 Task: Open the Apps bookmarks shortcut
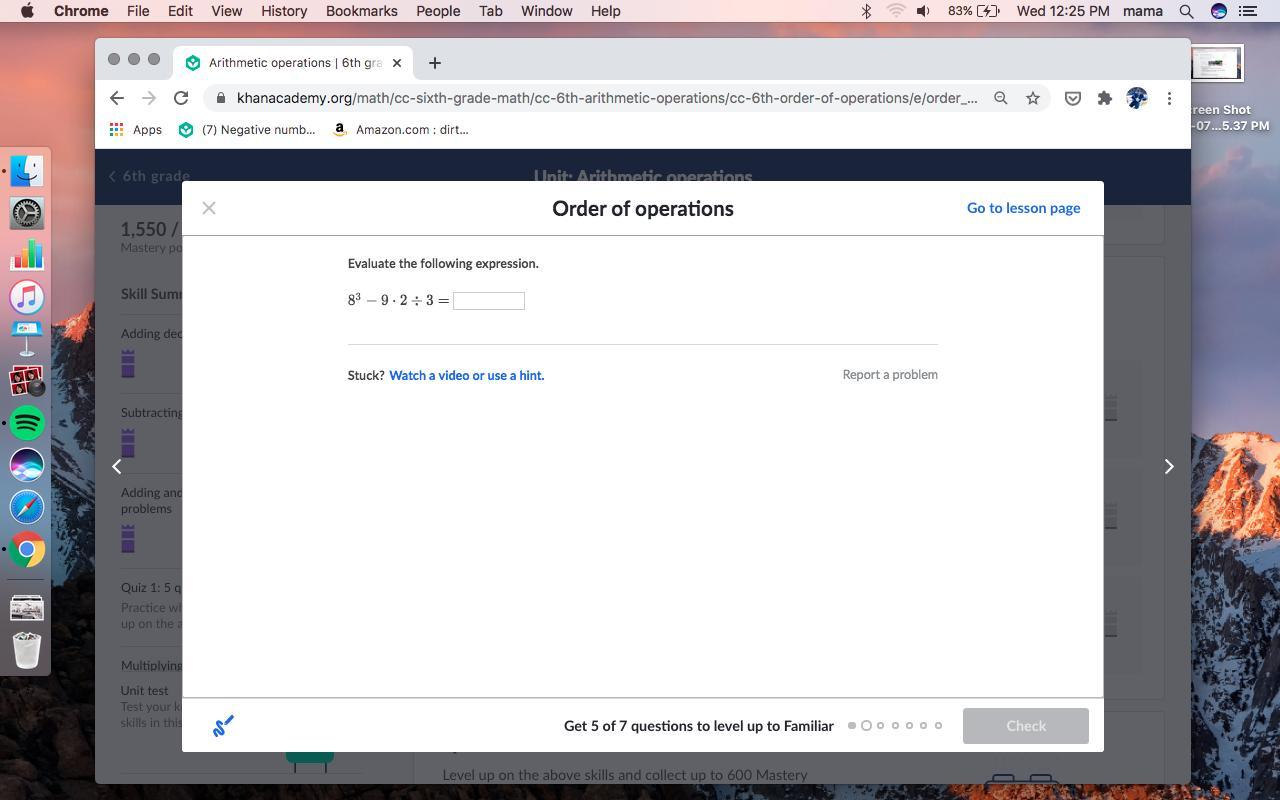point(135,130)
